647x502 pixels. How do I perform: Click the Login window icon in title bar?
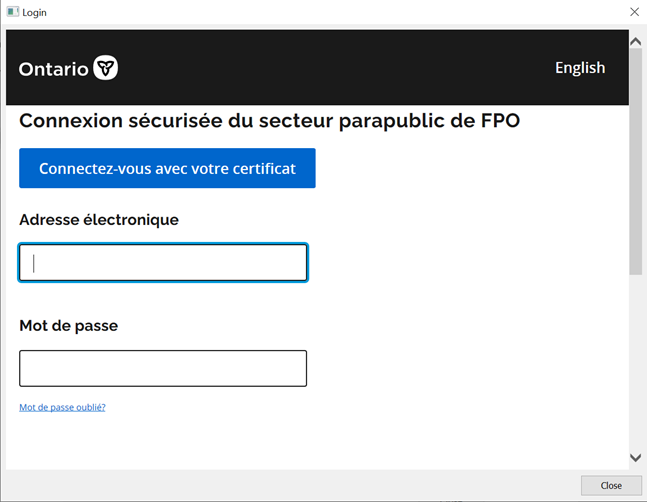click(x=12, y=12)
